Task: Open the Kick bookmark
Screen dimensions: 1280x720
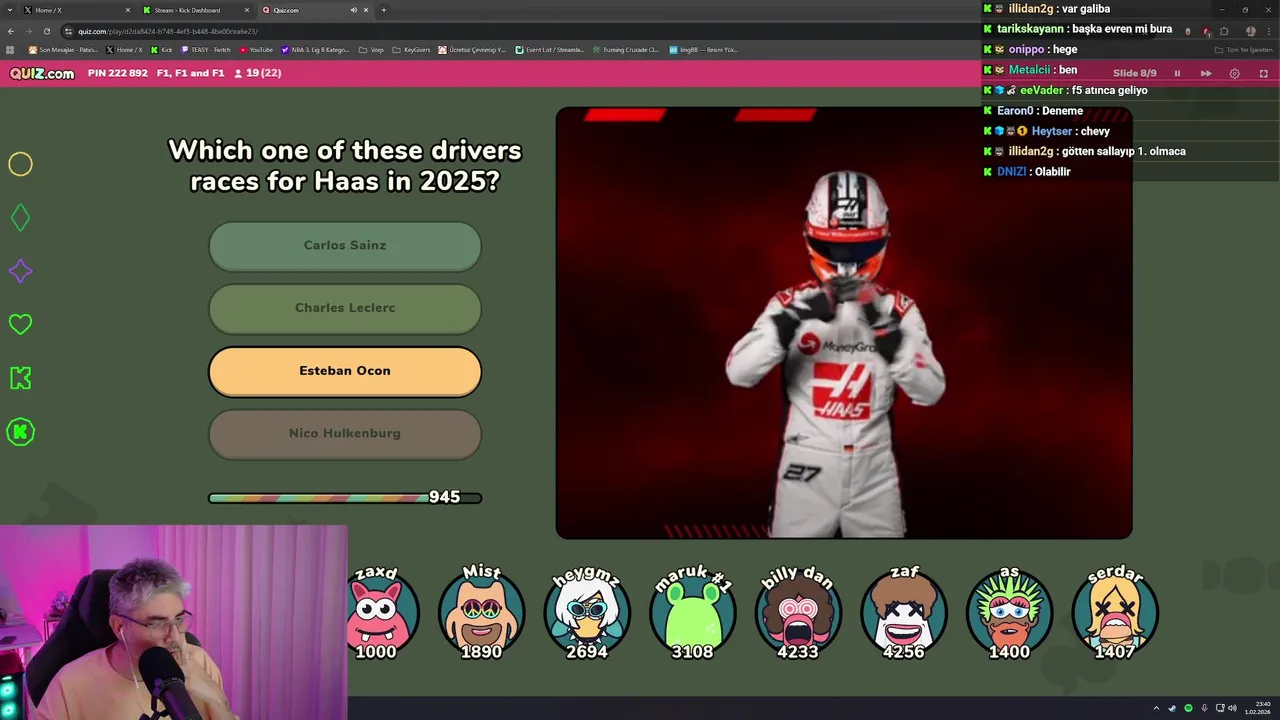Action: click(x=161, y=50)
